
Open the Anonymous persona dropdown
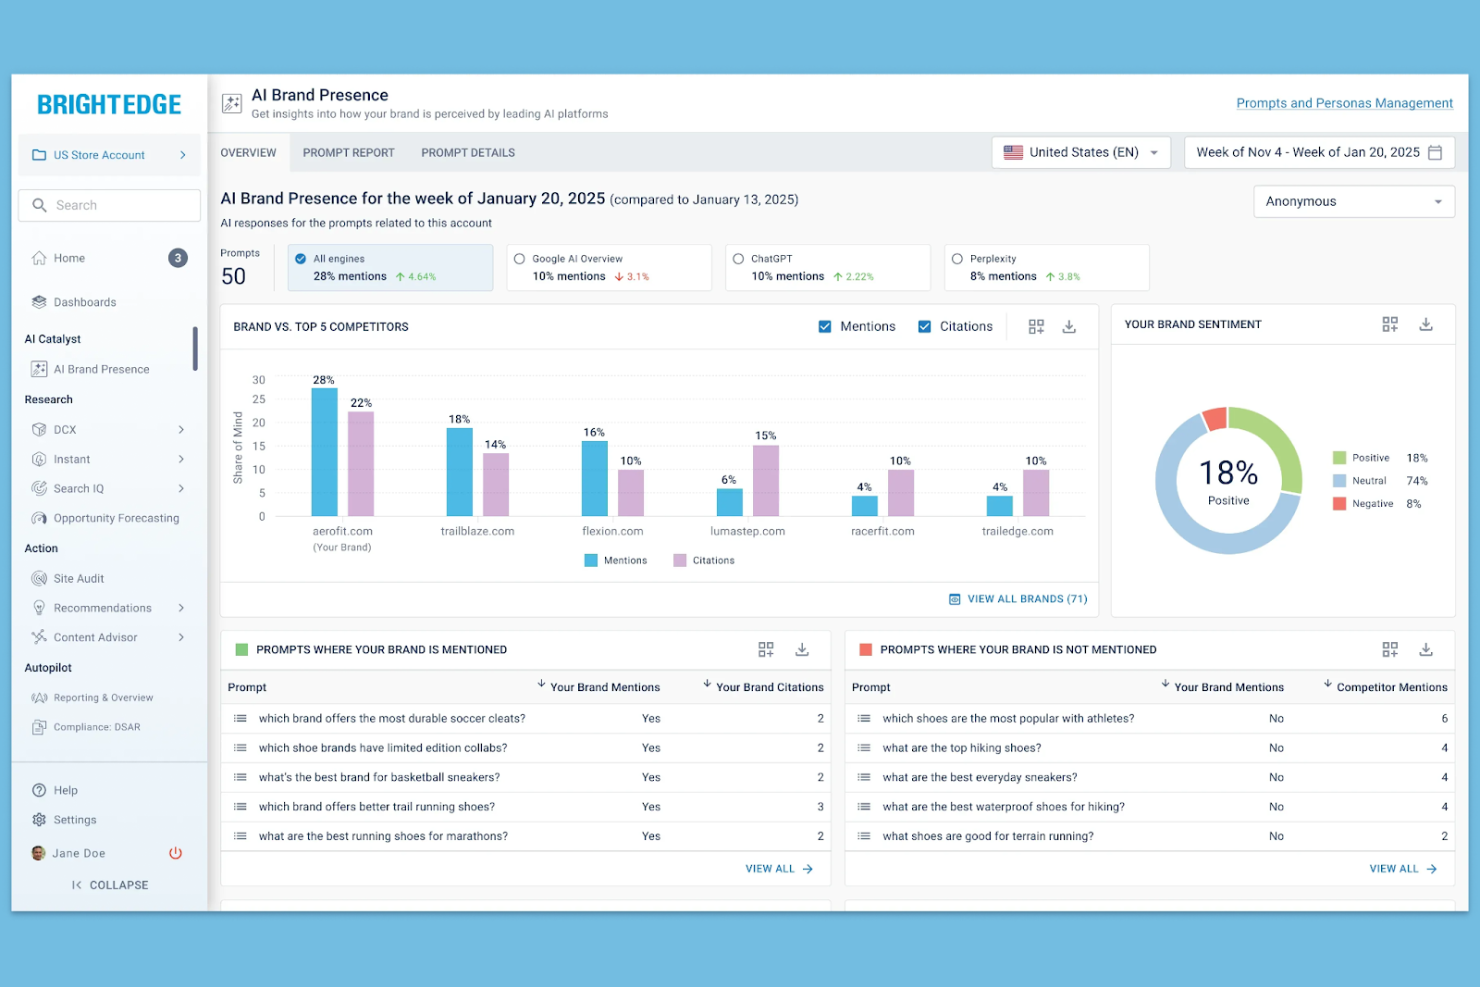1354,201
